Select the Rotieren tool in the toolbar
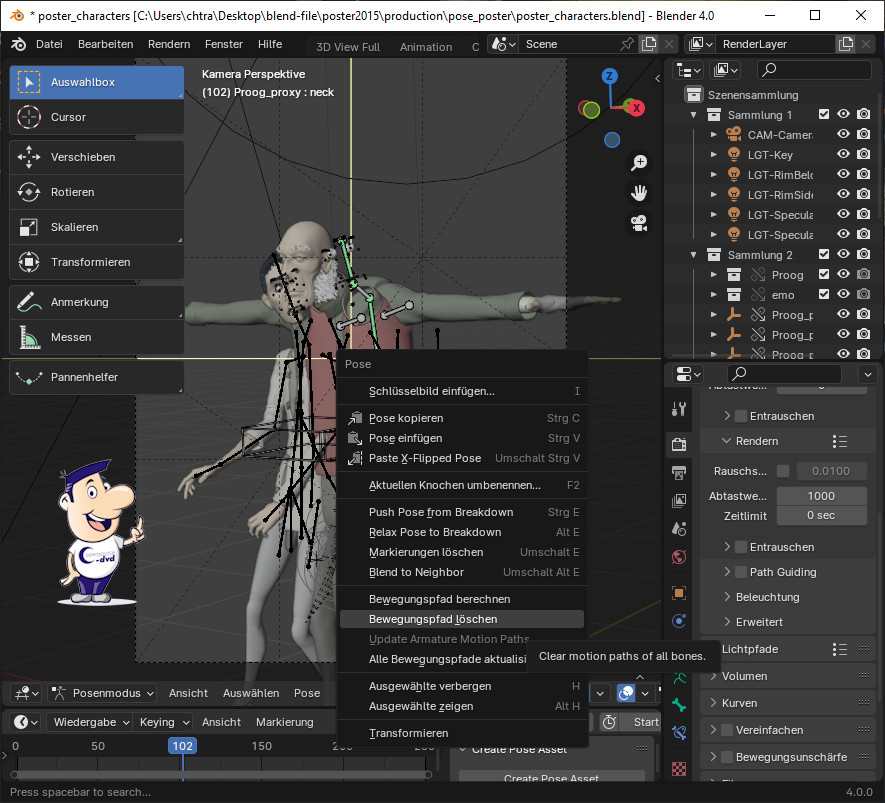This screenshot has width=885, height=803. pos(96,192)
